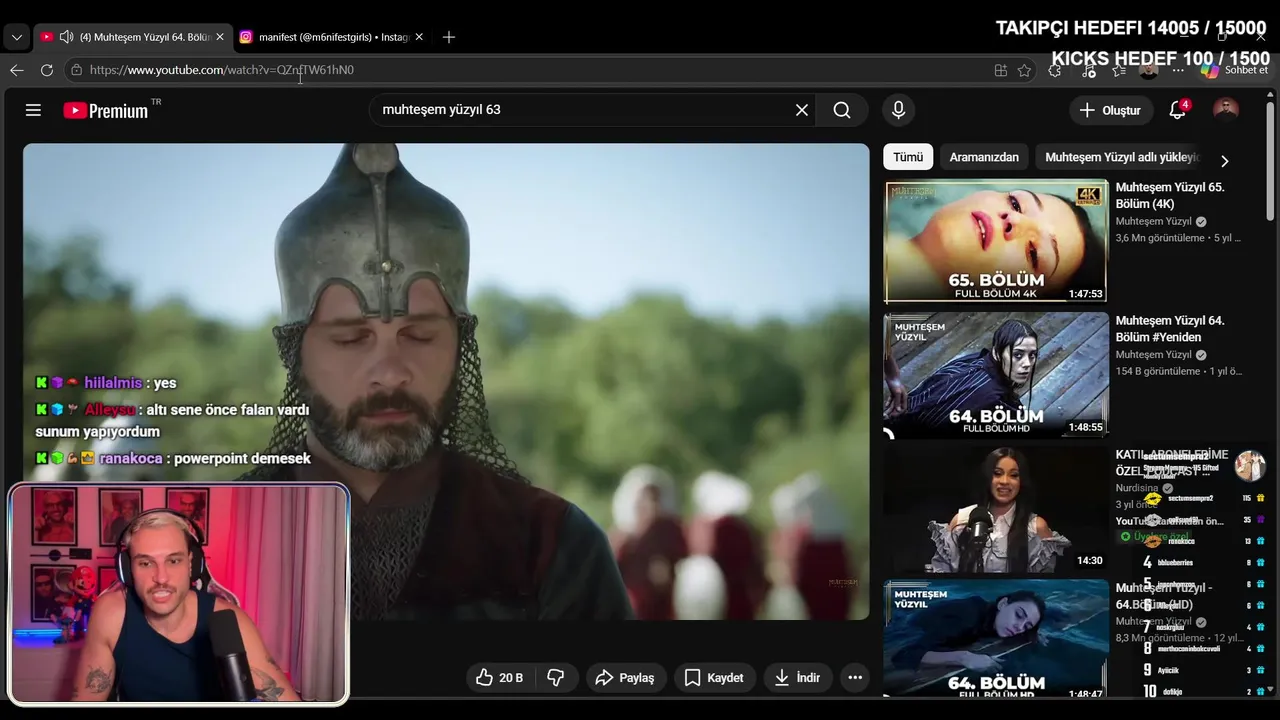Screen dimensions: 1280x720
Task: View site information icon in address bar
Action: [x=76, y=70]
